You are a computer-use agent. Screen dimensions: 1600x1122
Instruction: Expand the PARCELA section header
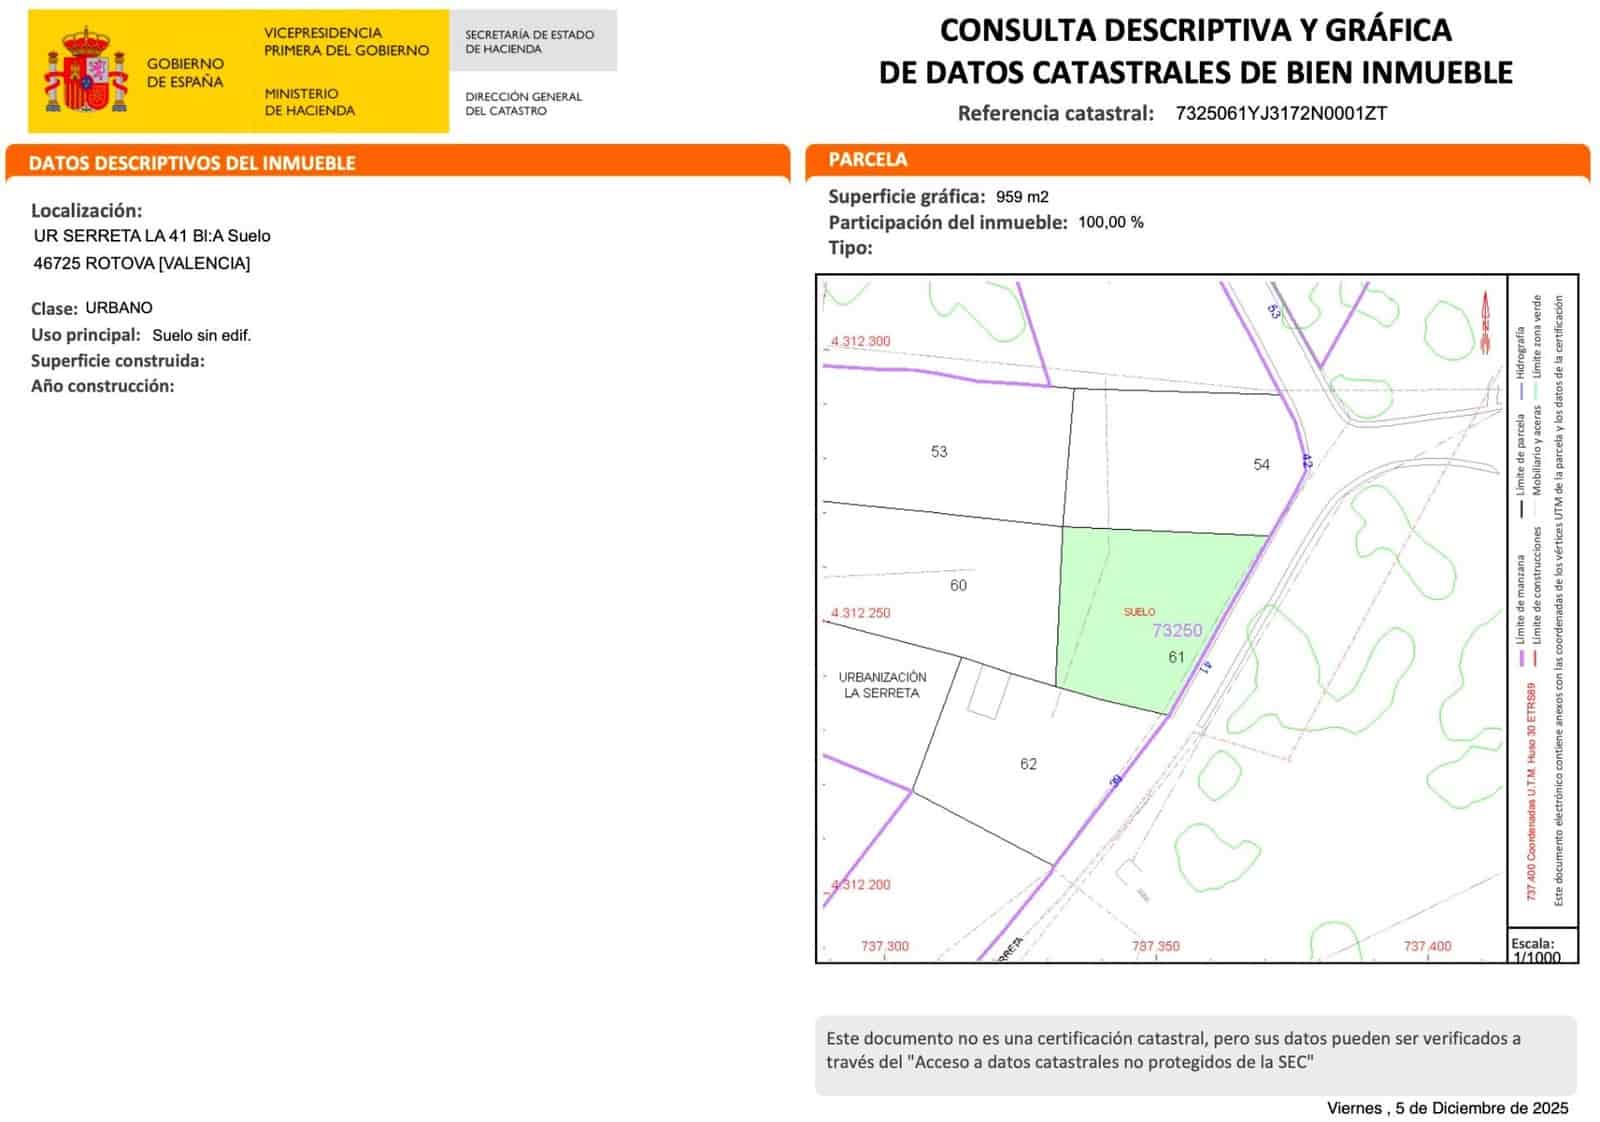(868, 160)
